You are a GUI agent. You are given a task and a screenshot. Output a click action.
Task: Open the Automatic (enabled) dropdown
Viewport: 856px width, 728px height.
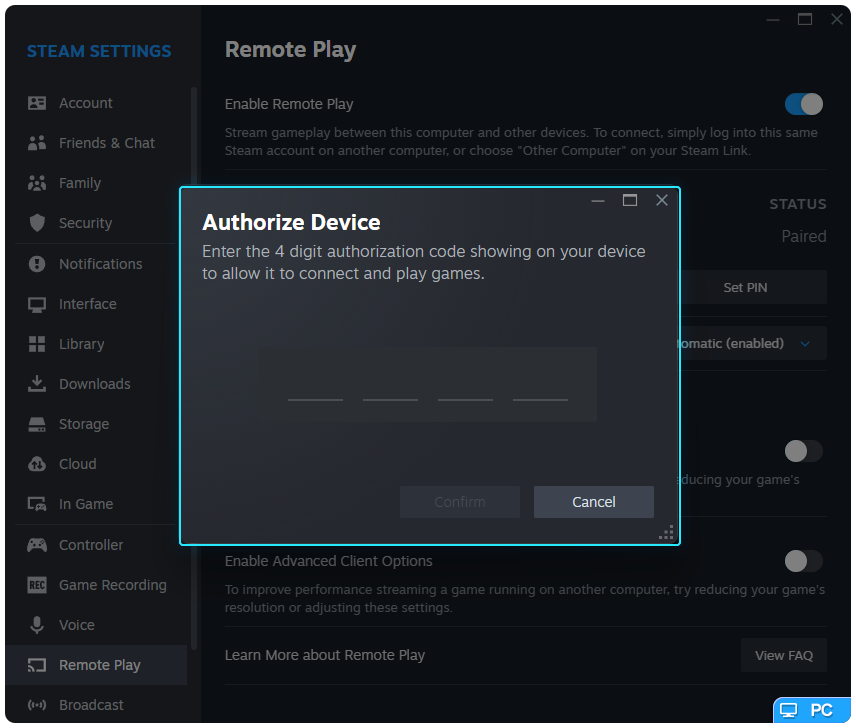(753, 343)
